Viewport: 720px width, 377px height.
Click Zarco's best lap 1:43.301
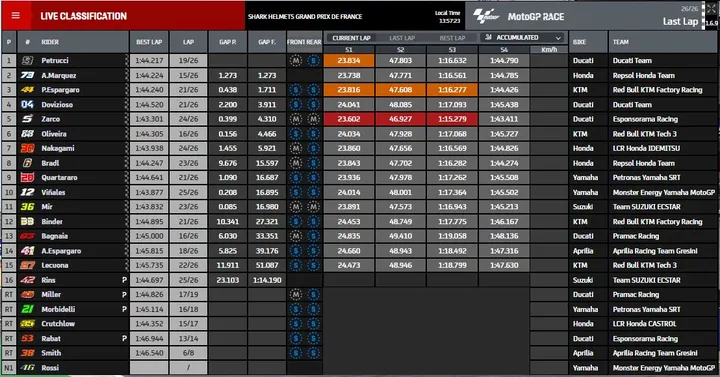149,119
